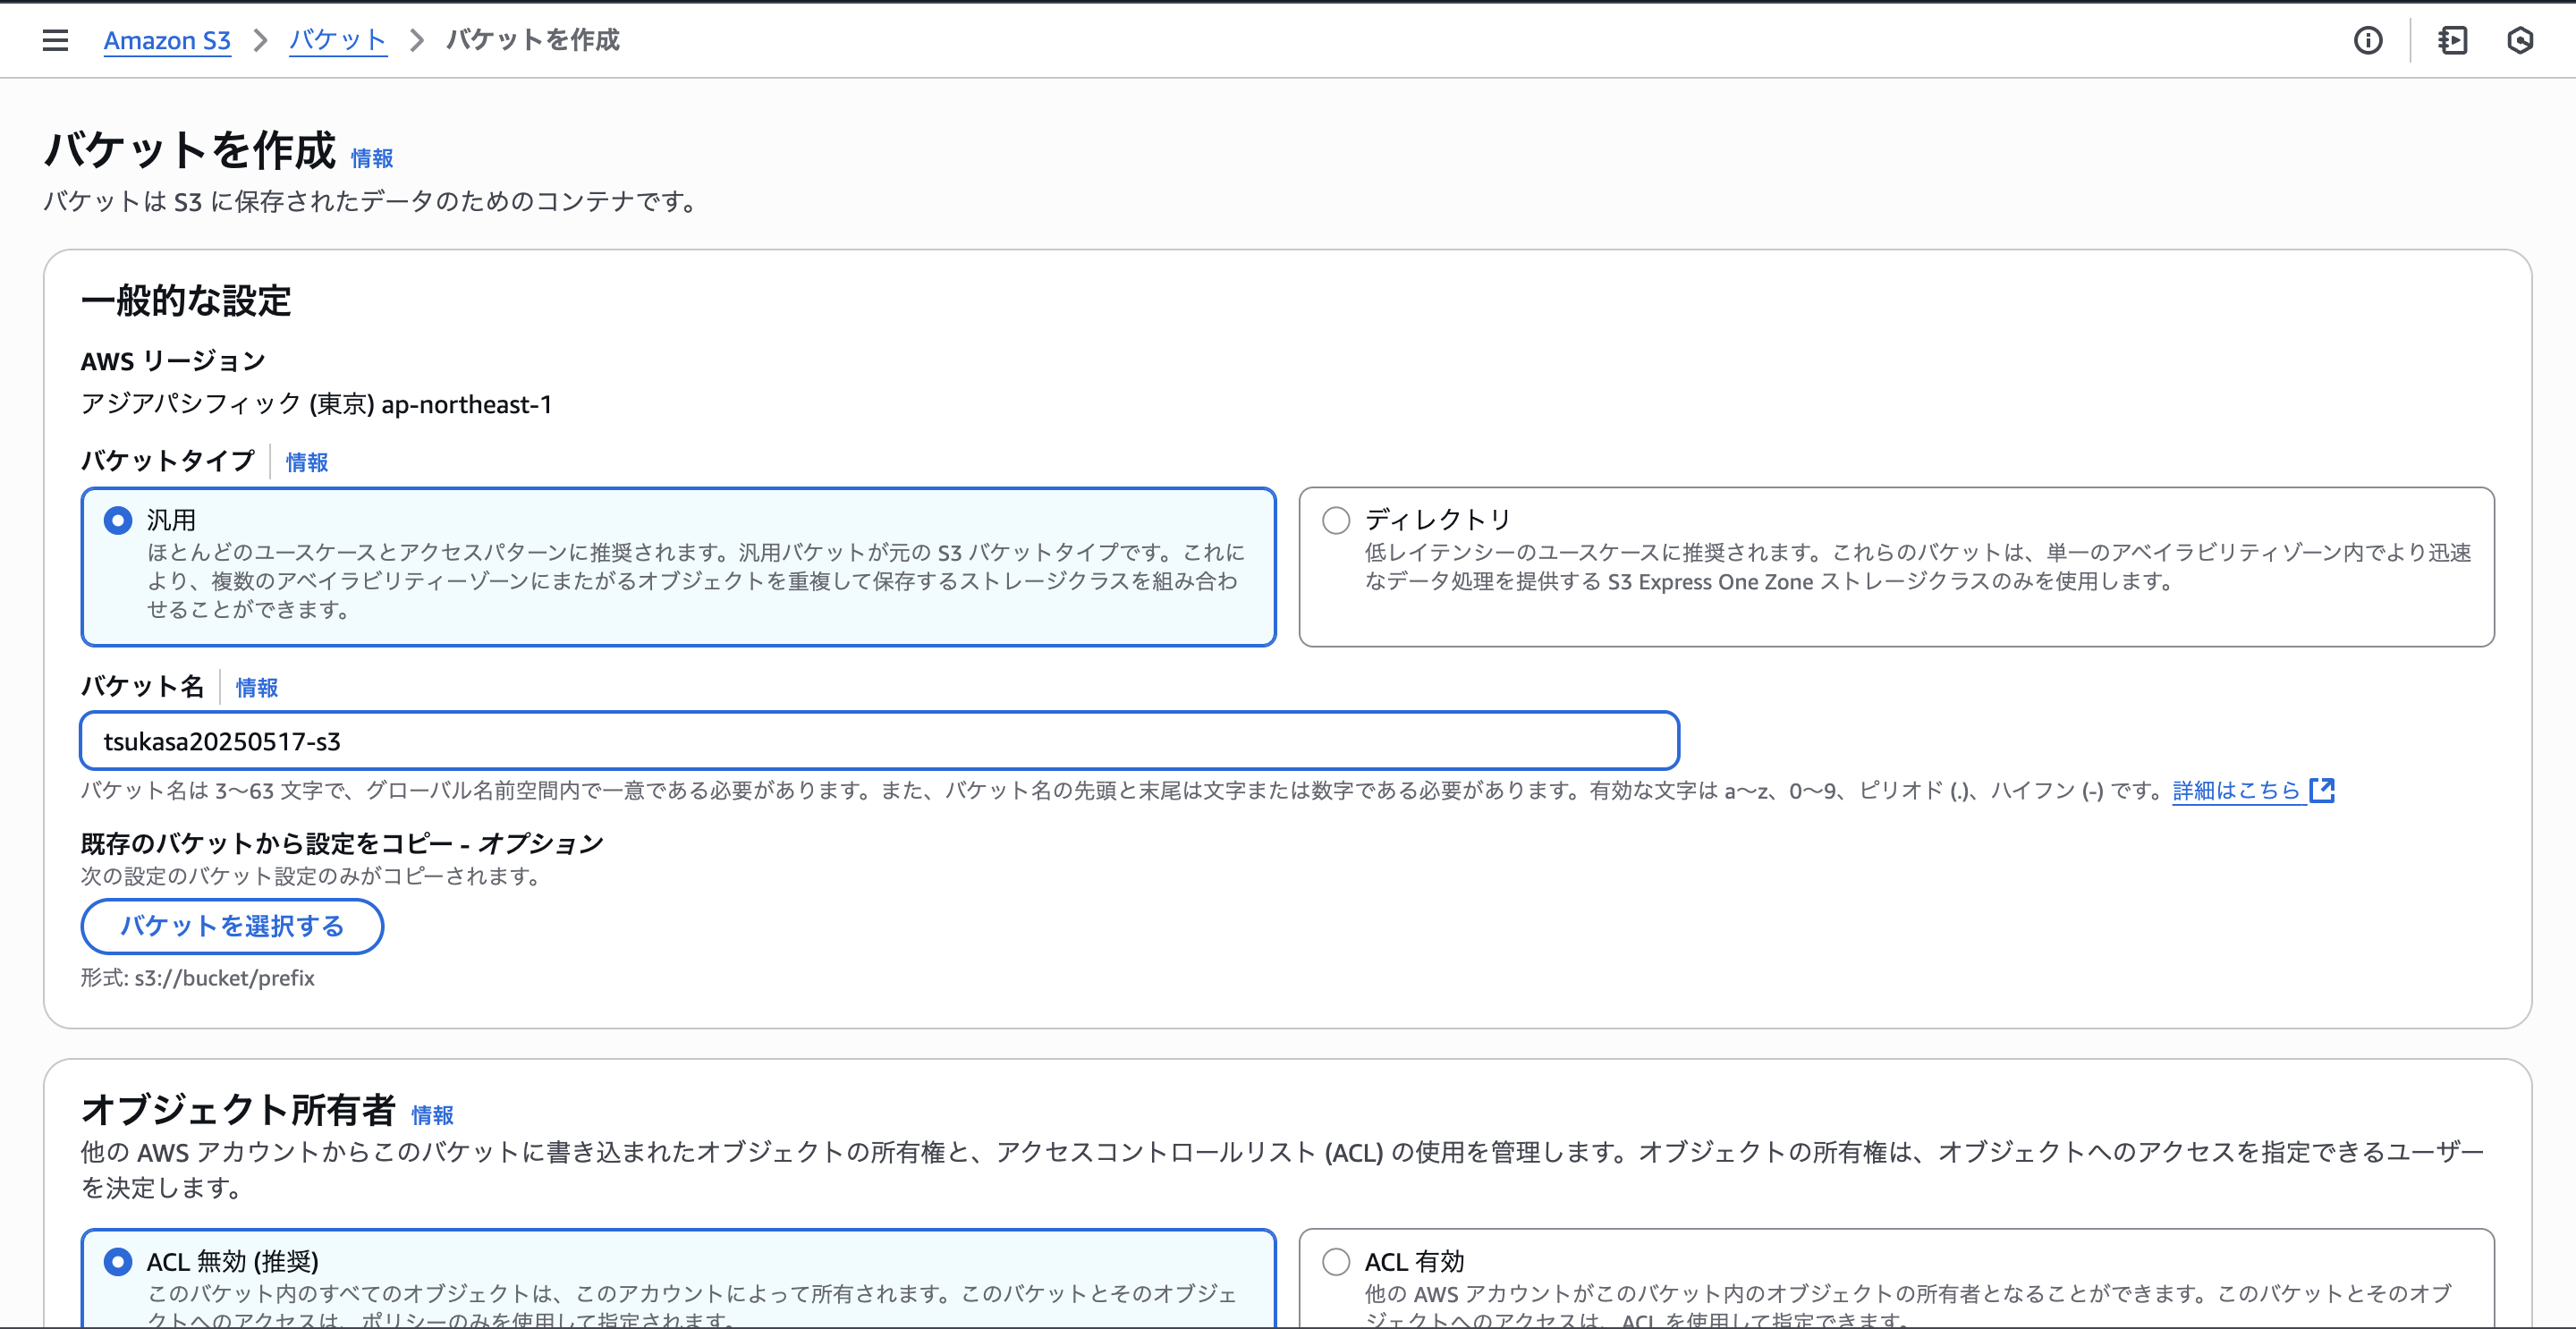This screenshot has height=1329, width=2576.
Task: Click バケットを選択する button
Action: [232, 926]
